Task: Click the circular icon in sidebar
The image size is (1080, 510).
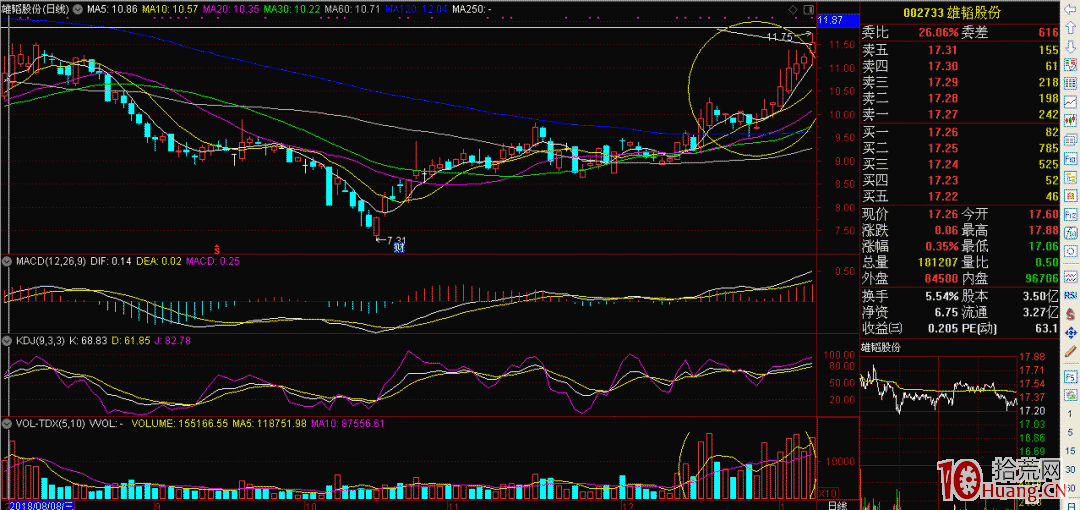Action: tap(1070, 252)
